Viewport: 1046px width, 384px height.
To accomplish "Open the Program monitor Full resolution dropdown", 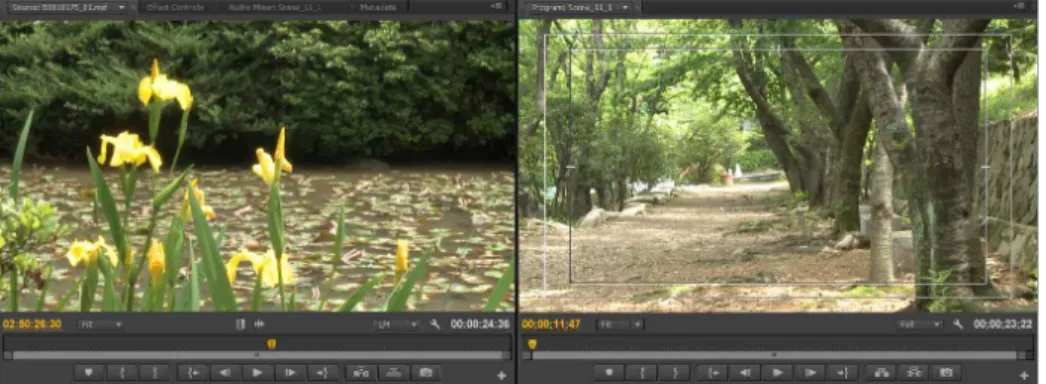I will [920, 325].
